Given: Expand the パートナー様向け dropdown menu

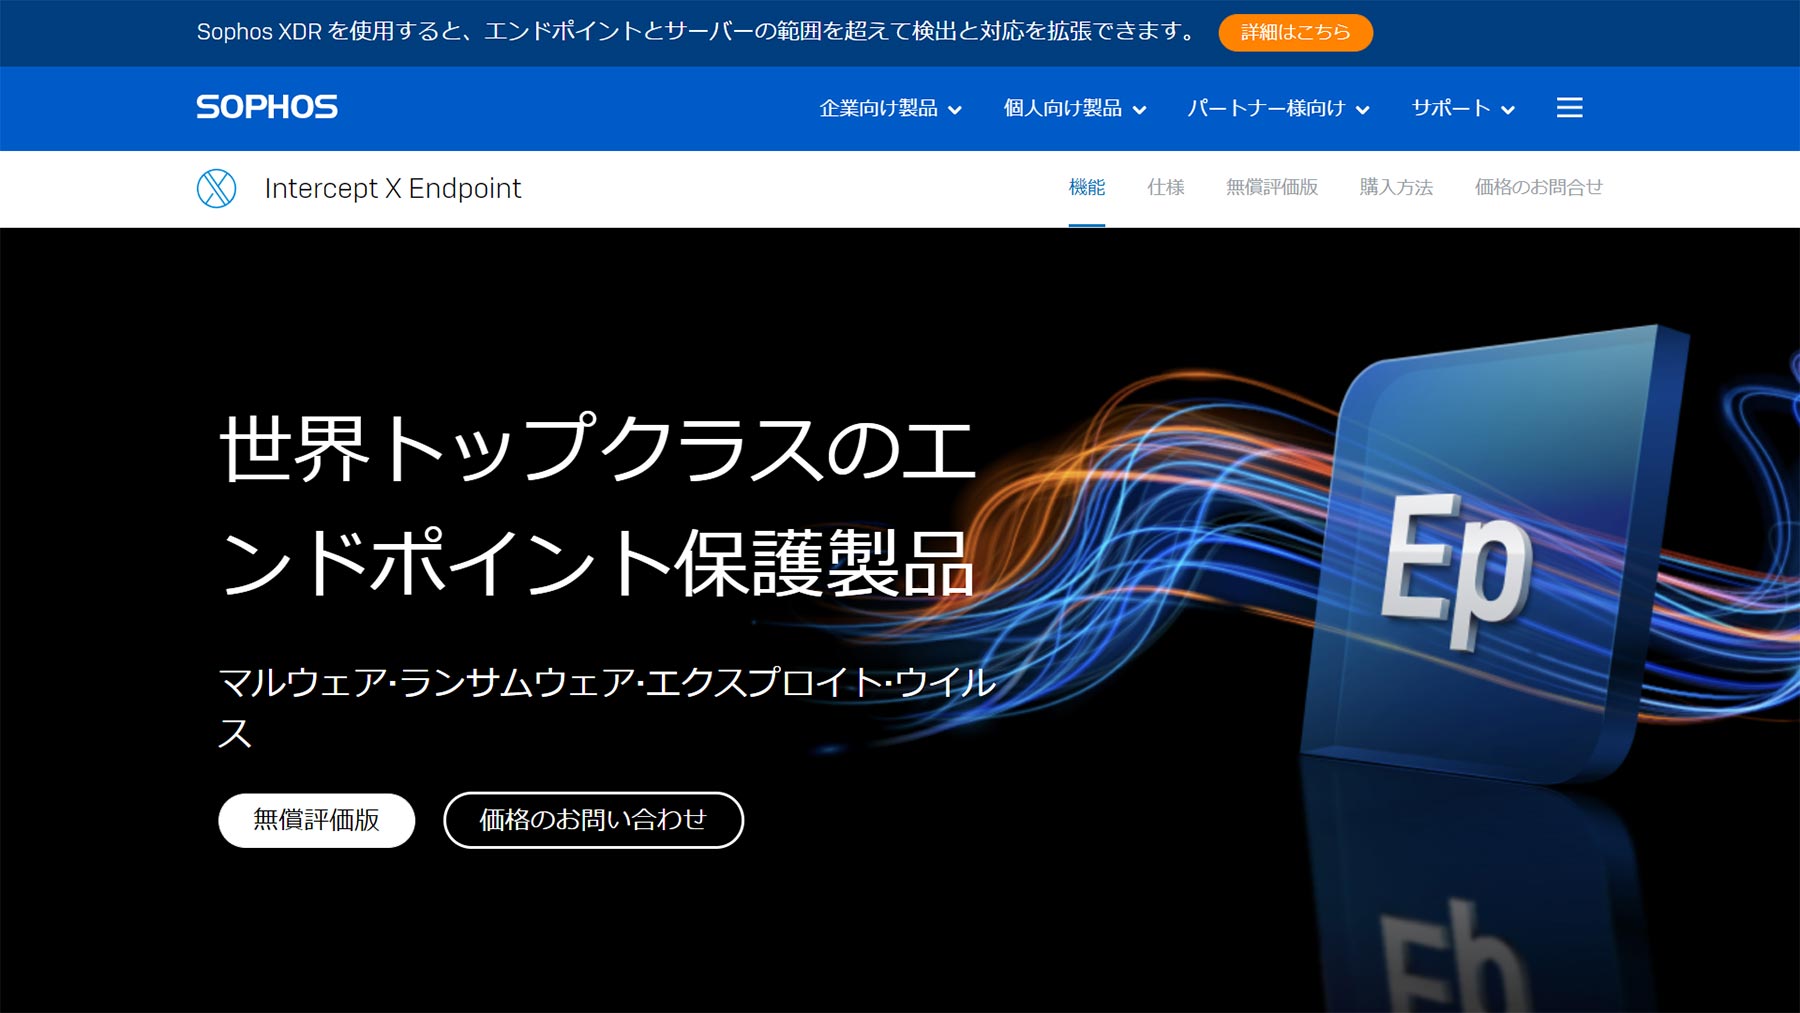Looking at the screenshot, I should 1278,108.
